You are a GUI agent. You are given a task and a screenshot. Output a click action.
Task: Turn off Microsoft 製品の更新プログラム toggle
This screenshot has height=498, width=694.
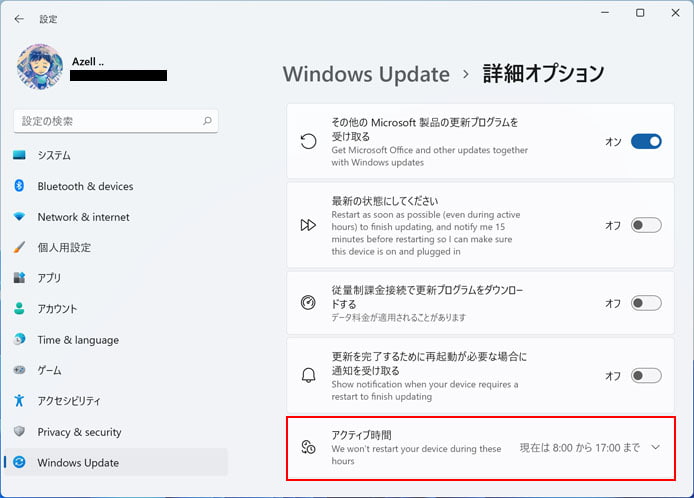(646, 142)
